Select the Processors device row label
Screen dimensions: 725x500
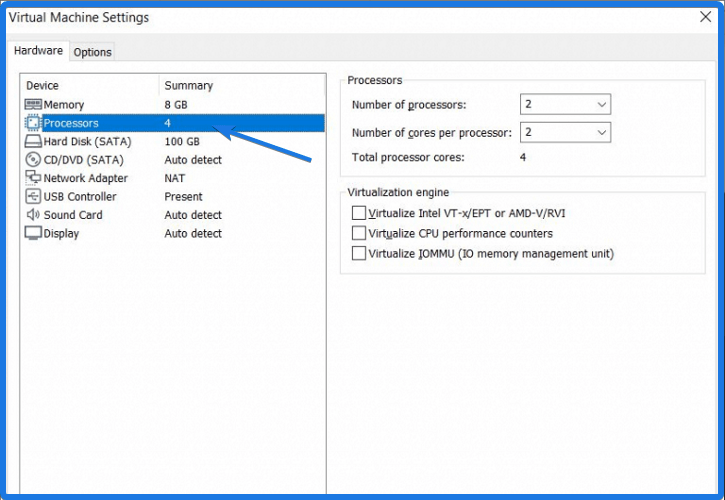[71, 123]
